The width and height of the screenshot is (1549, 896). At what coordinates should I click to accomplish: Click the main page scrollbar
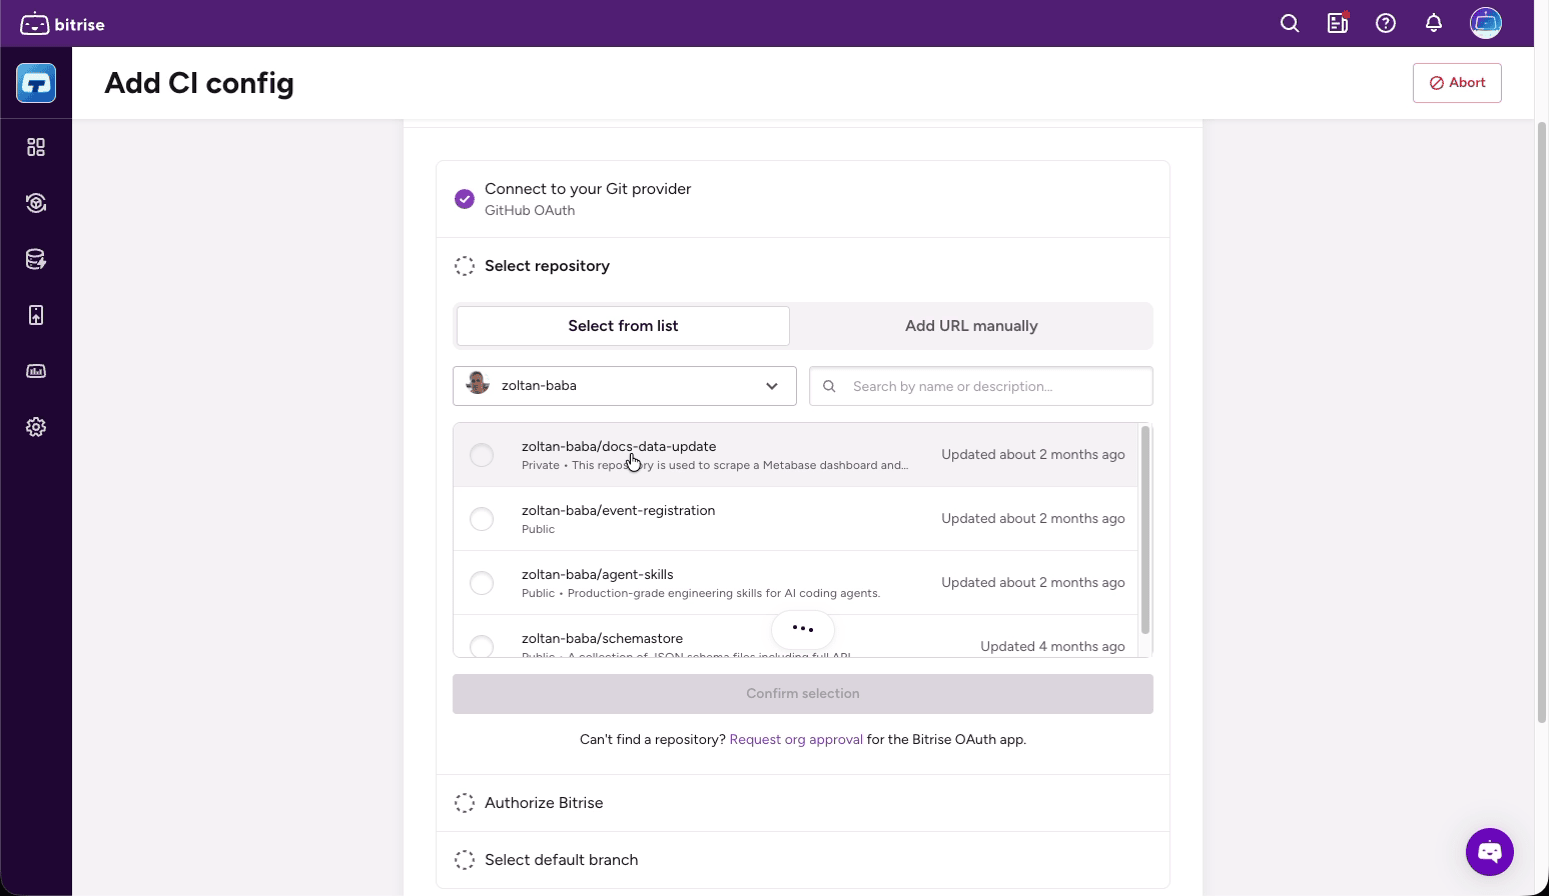1541,422
